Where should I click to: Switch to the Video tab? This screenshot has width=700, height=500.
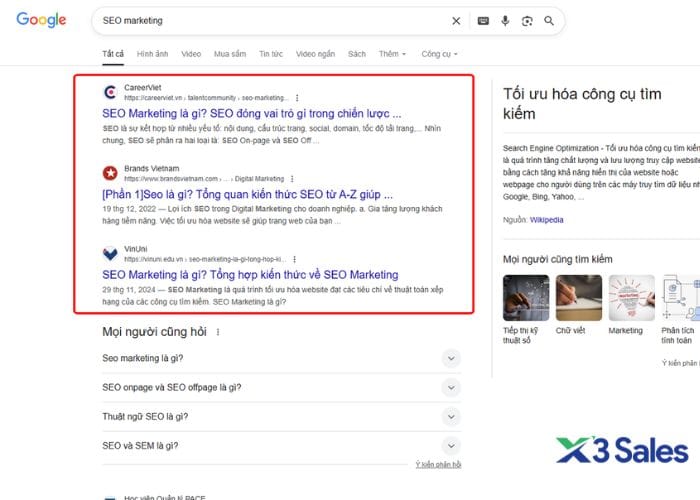[x=191, y=54]
